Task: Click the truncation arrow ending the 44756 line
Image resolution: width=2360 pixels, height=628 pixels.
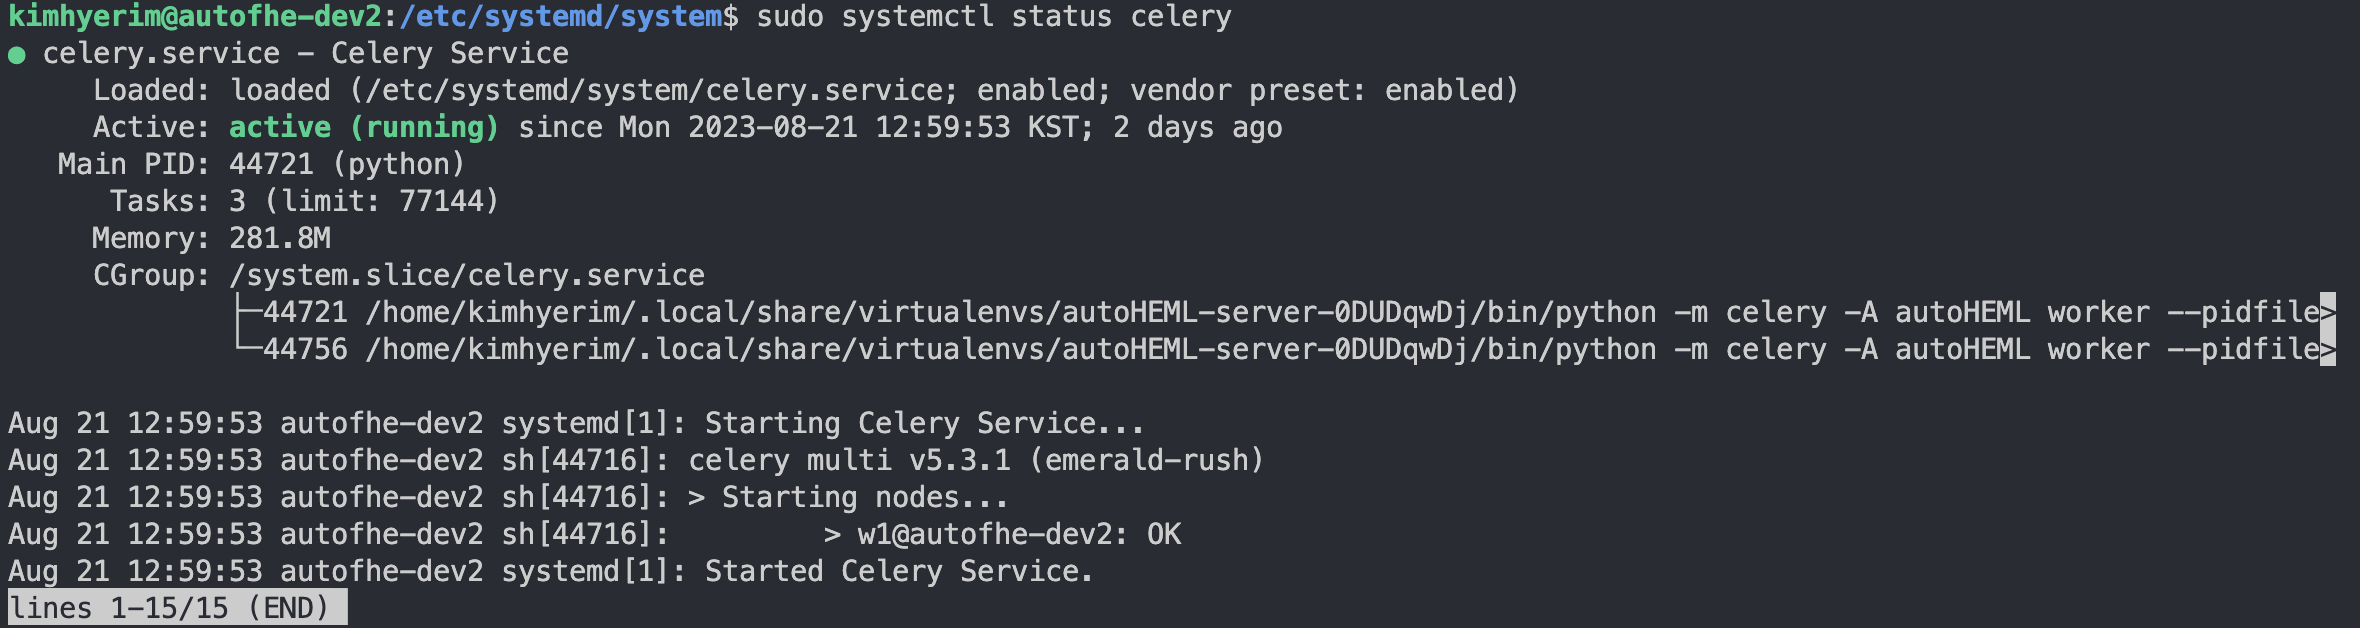Action: [x=2328, y=349]
